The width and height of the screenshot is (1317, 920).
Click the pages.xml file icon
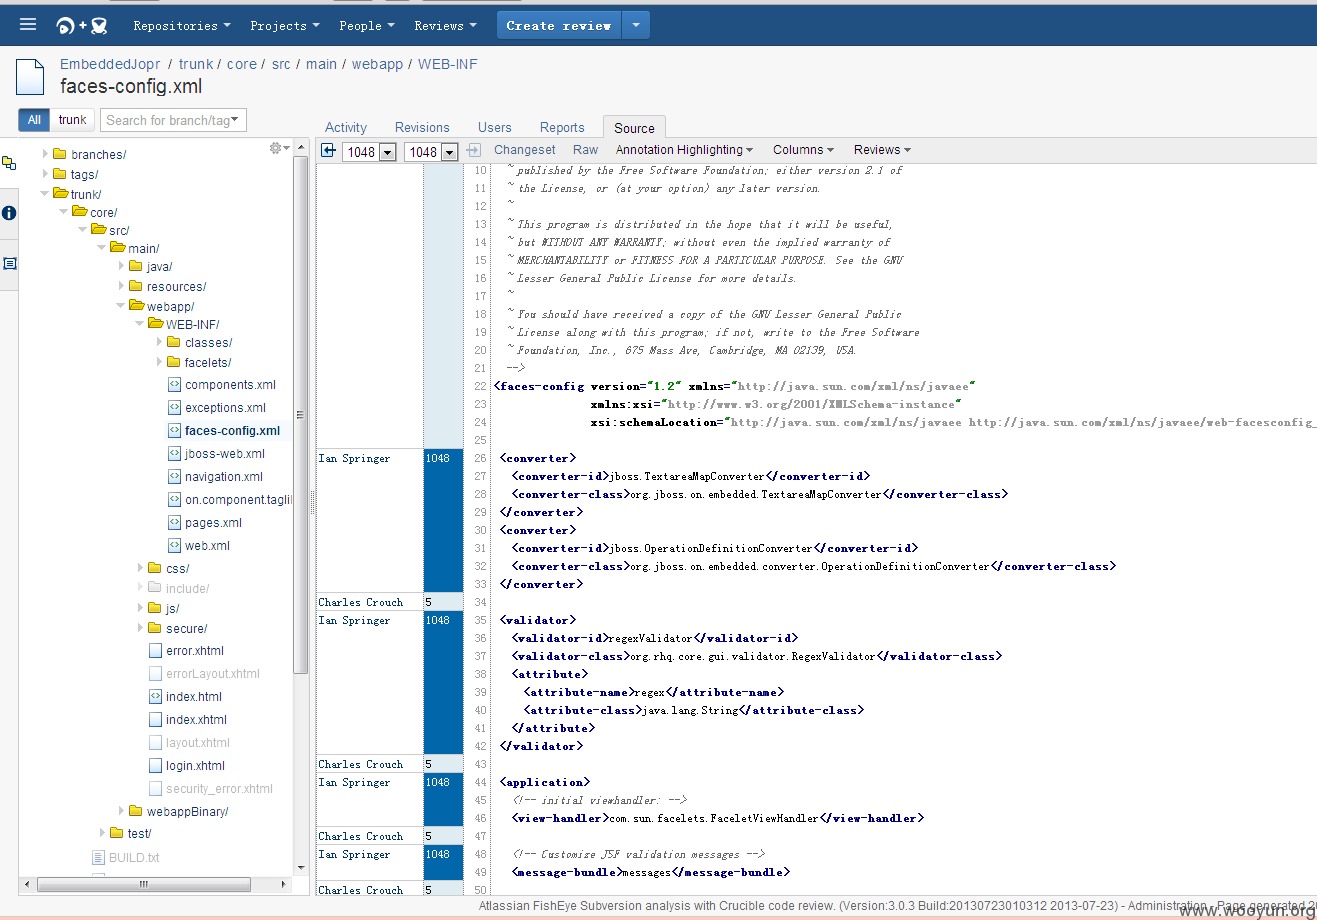tap(174, 522)
